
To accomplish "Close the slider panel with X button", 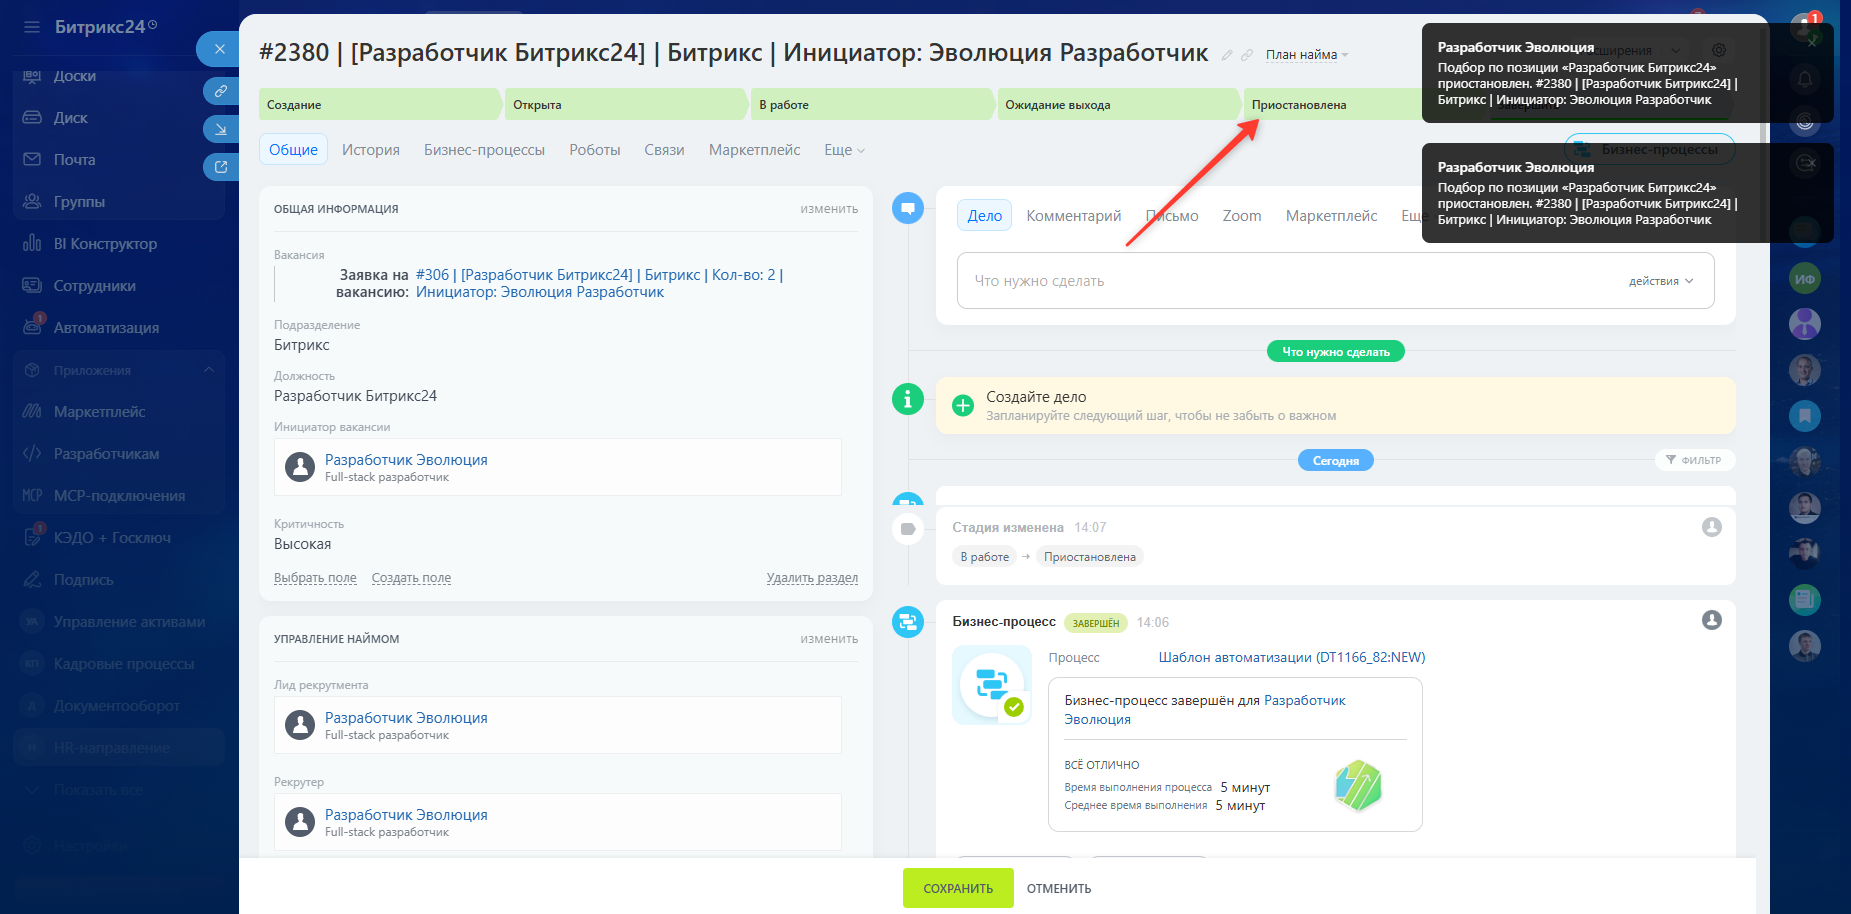I will tap(219, 49).
